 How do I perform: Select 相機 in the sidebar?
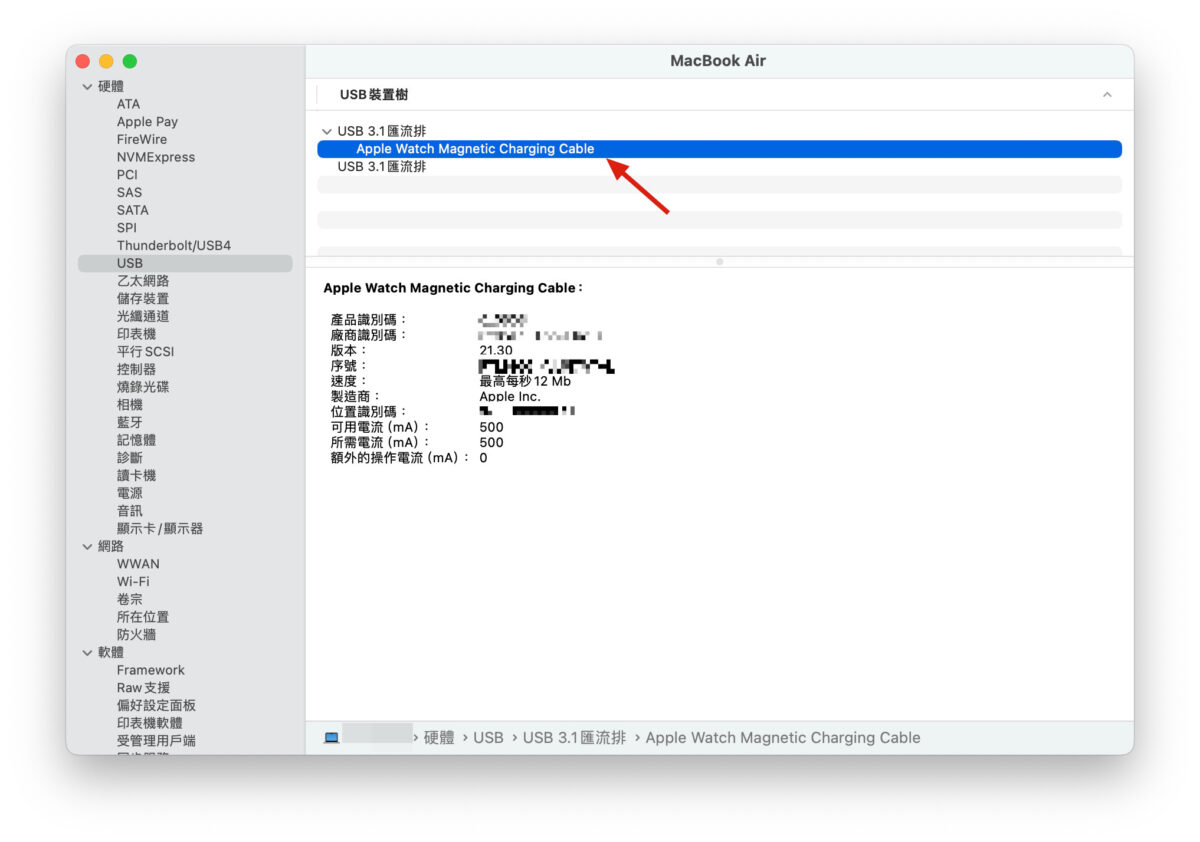tap(129, 405)
